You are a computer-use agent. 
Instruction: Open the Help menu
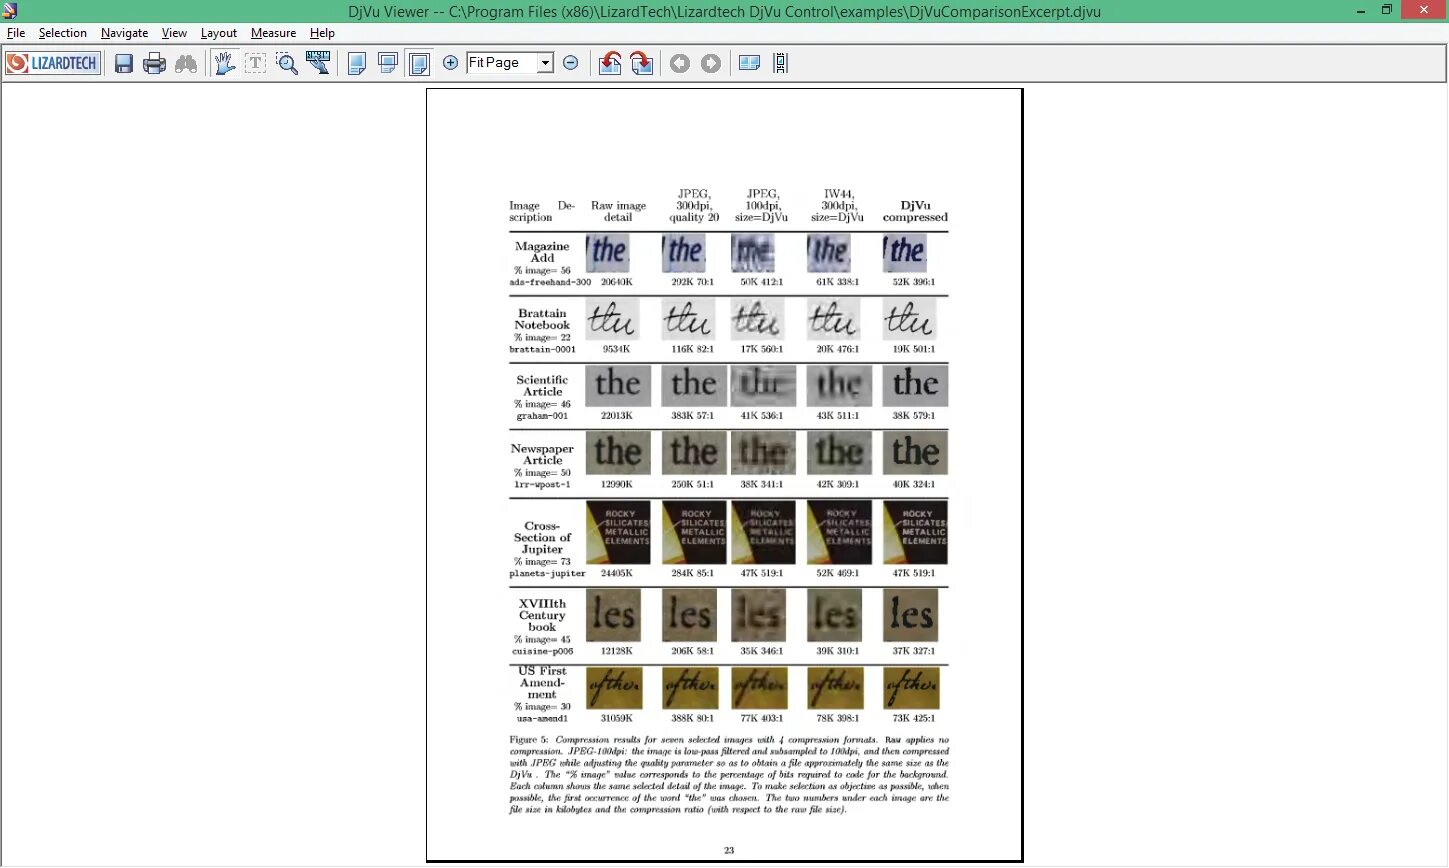[322, 33]
